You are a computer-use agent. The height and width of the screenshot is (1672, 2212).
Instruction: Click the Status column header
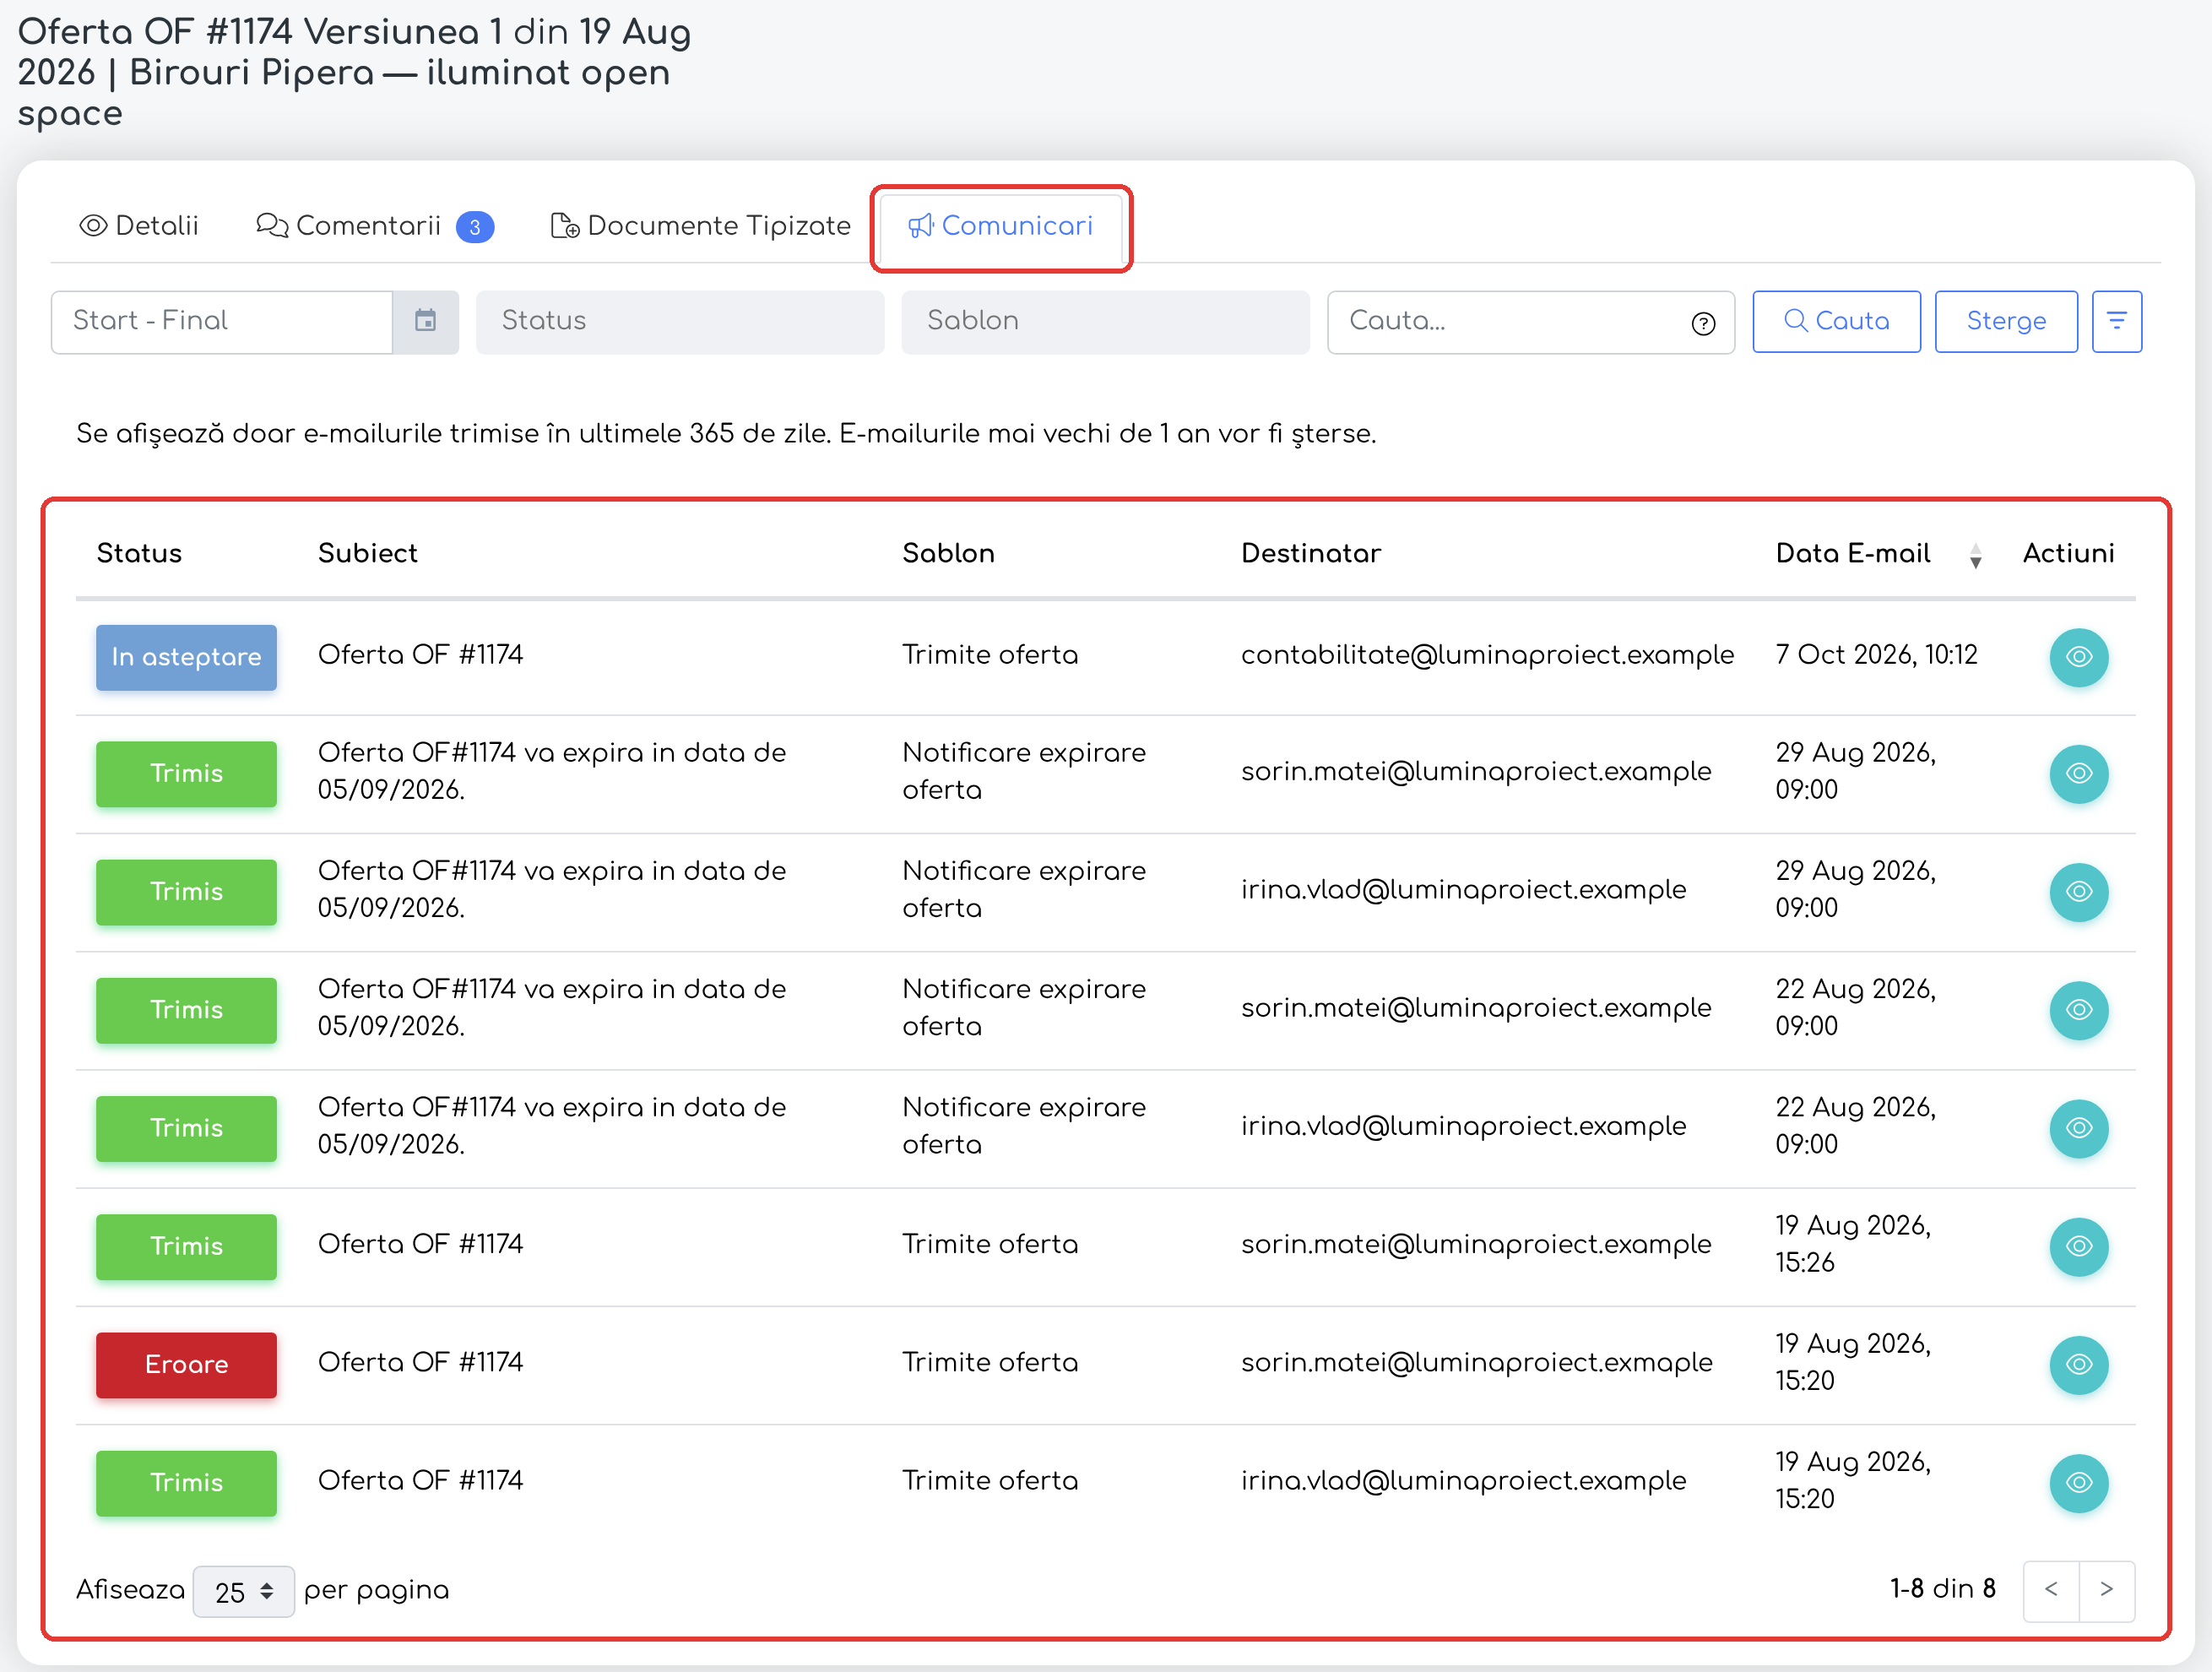tap(139, 553)
